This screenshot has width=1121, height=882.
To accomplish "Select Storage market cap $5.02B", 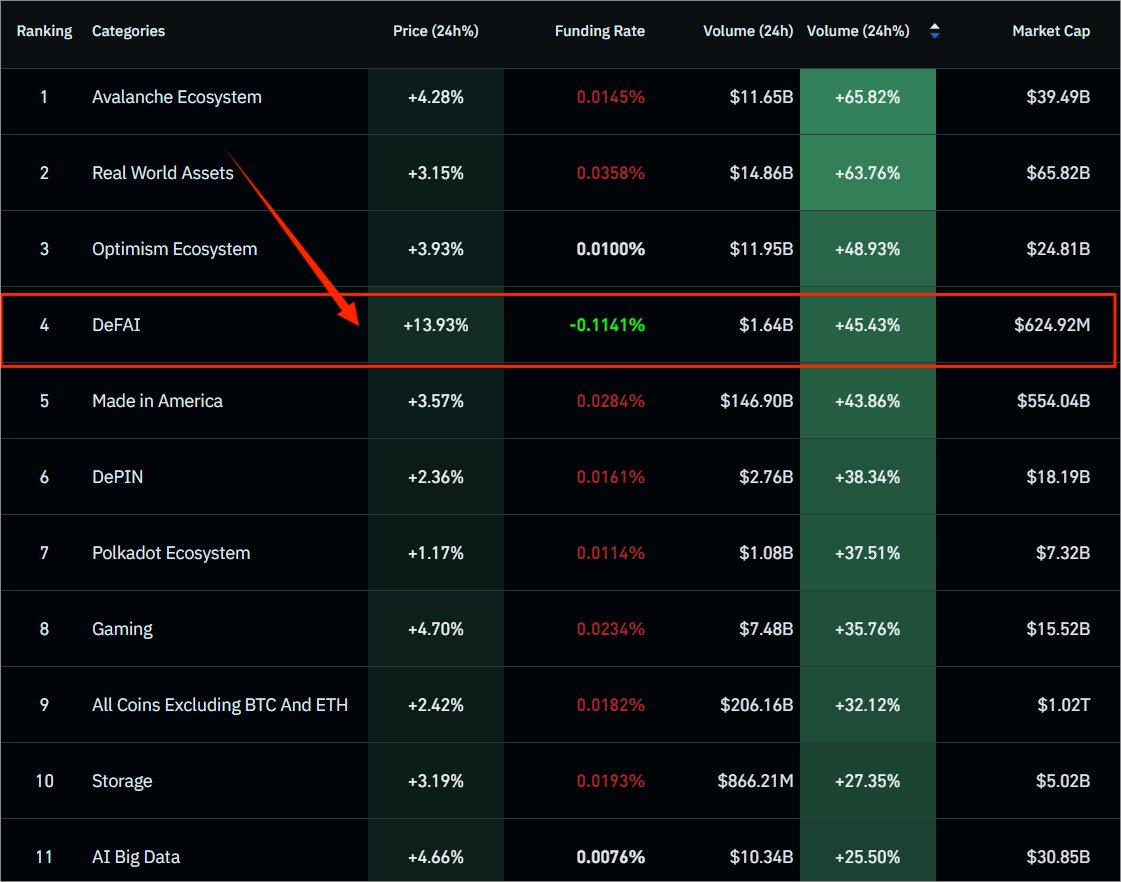I will coord(1063,781).
